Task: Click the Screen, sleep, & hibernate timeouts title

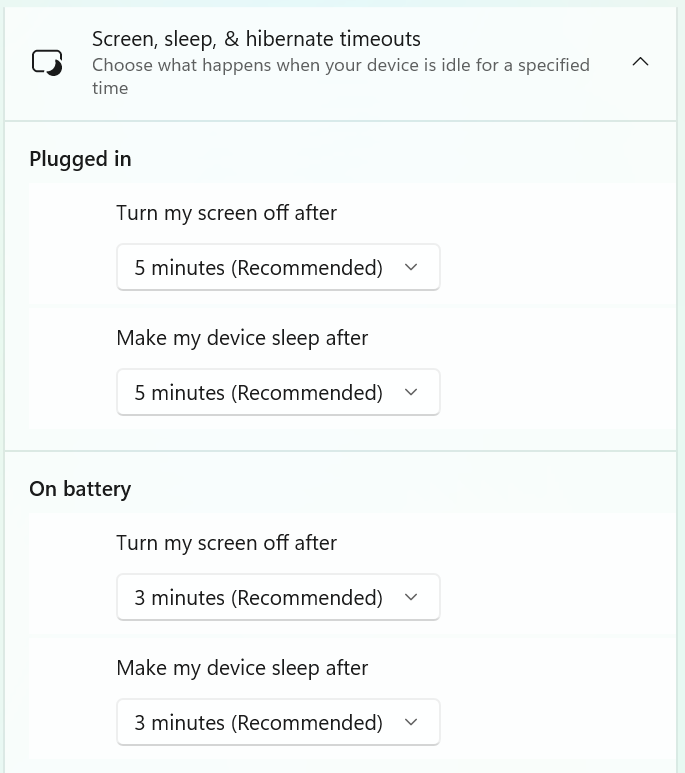Action: coord(256,39)
